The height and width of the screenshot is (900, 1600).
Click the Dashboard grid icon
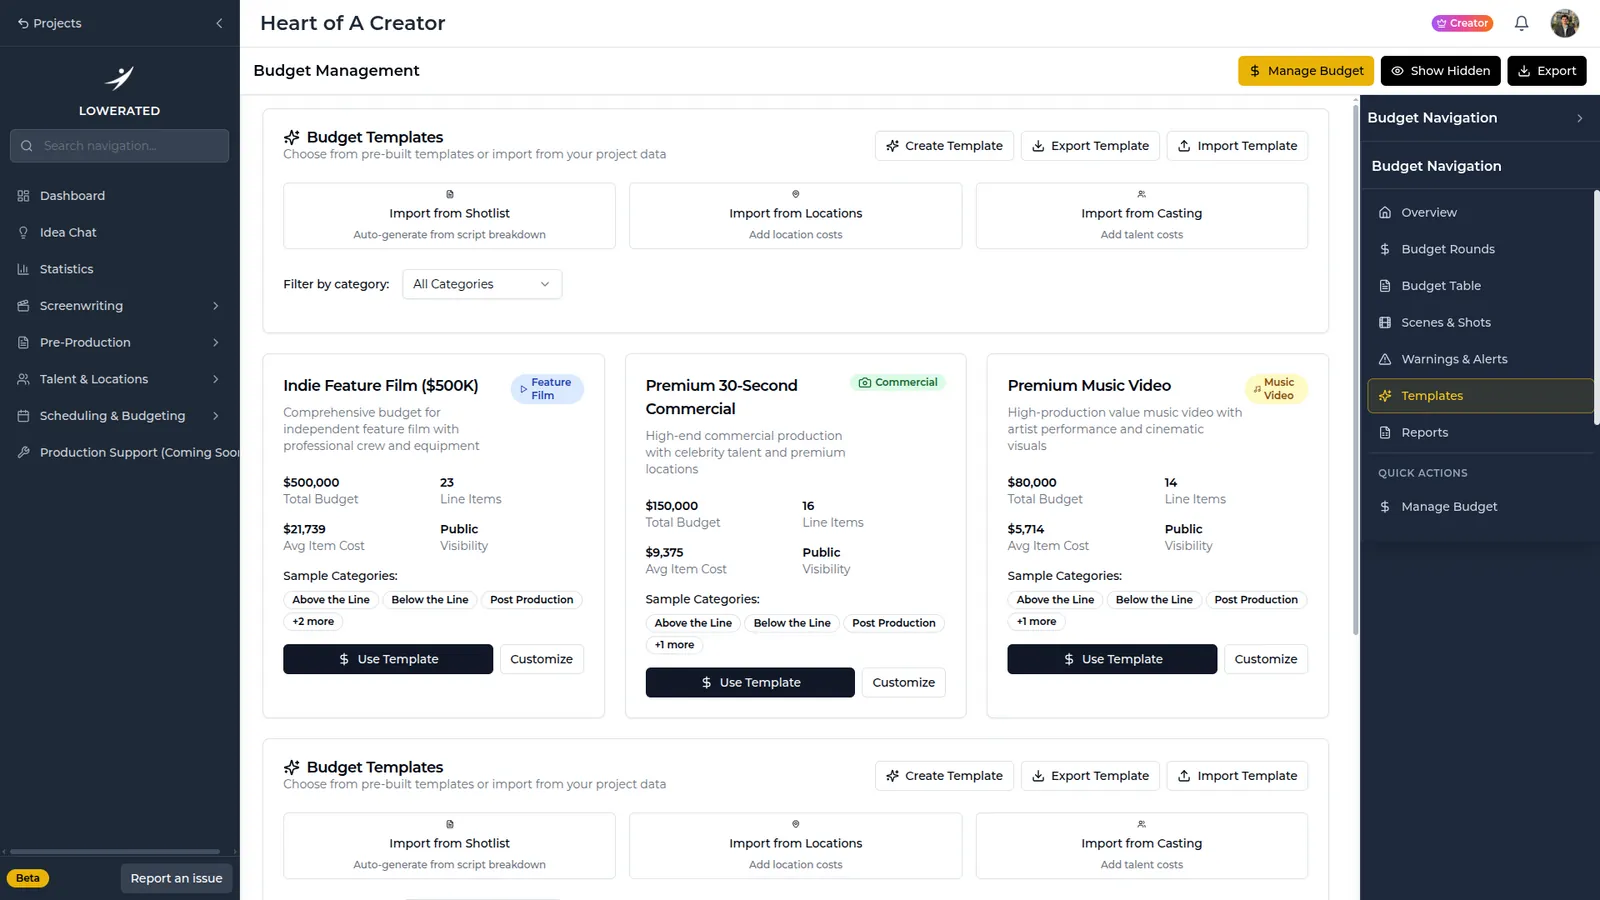coord(23,196)
